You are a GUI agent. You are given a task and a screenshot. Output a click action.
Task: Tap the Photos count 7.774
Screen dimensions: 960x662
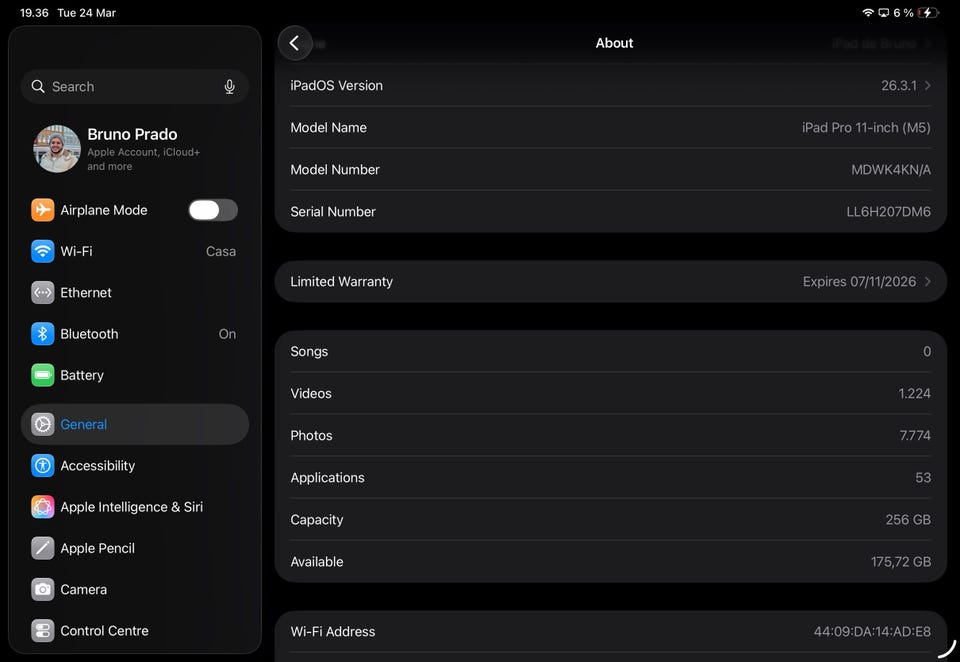(915, 435)
